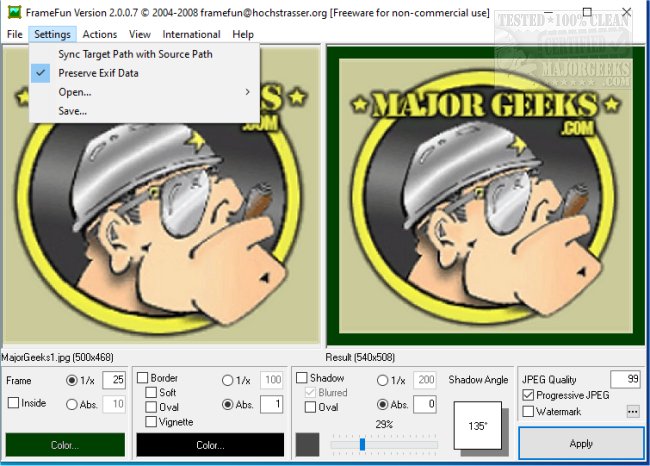
Task: Click the gray shadow color swatch
Action: tap(308, 444)
